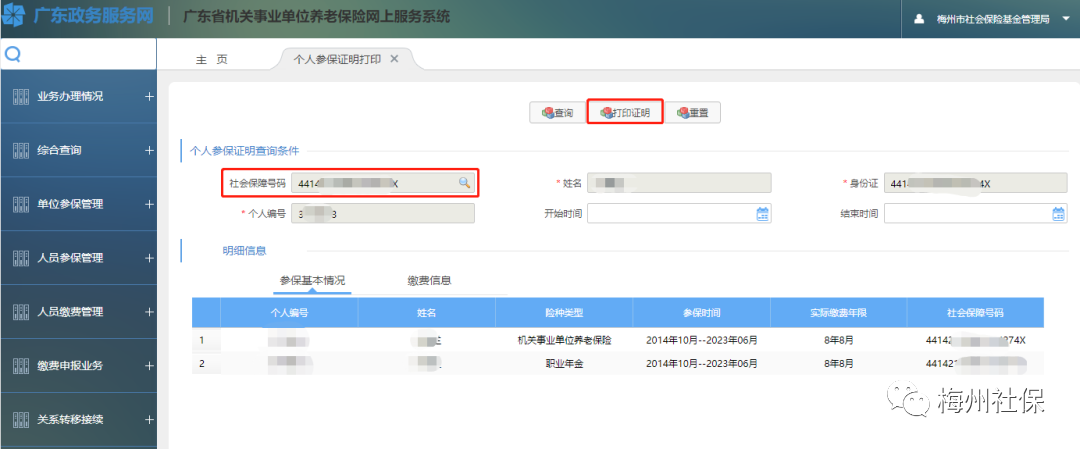Click the 结束时间 date field
The height and width of the screenshot is (449, 1080).
(x=975, y=214)
